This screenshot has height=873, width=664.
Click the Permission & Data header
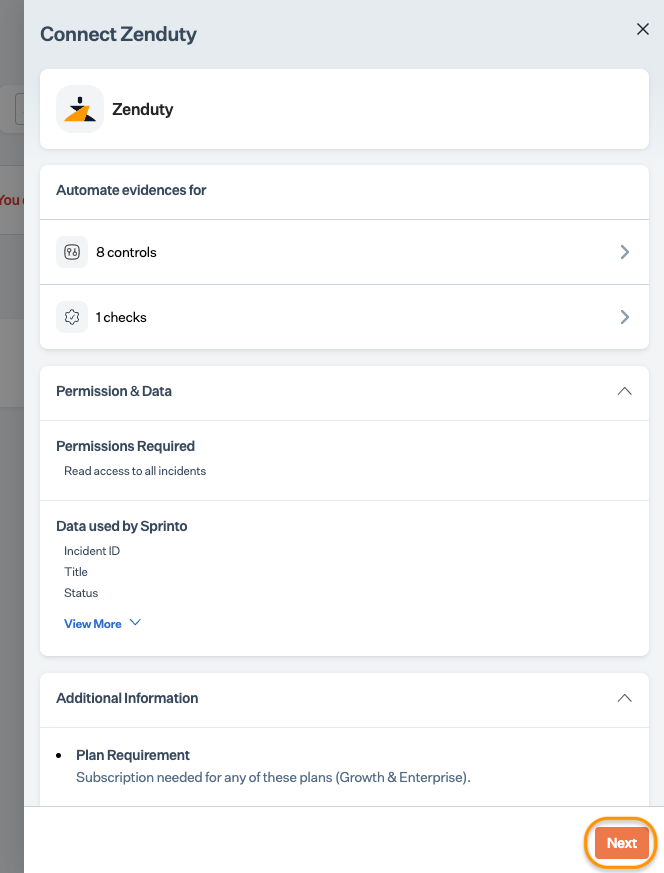click(345, 391)
